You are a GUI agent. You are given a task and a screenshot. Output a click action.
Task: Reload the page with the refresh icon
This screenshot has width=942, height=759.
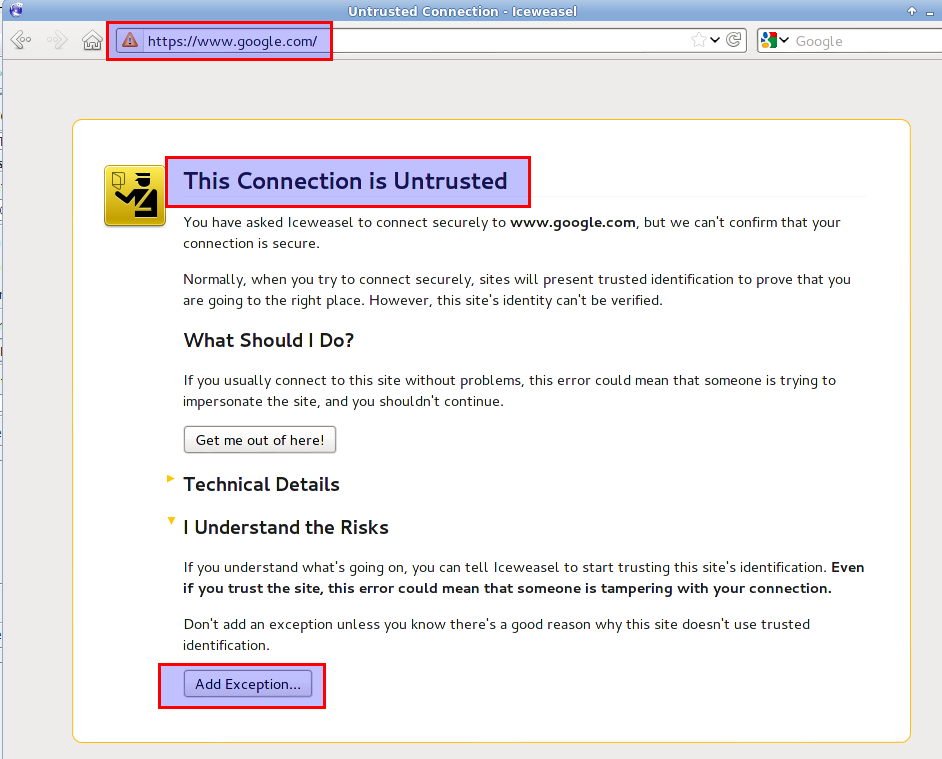pyautogui.click(x=734, y=40)
